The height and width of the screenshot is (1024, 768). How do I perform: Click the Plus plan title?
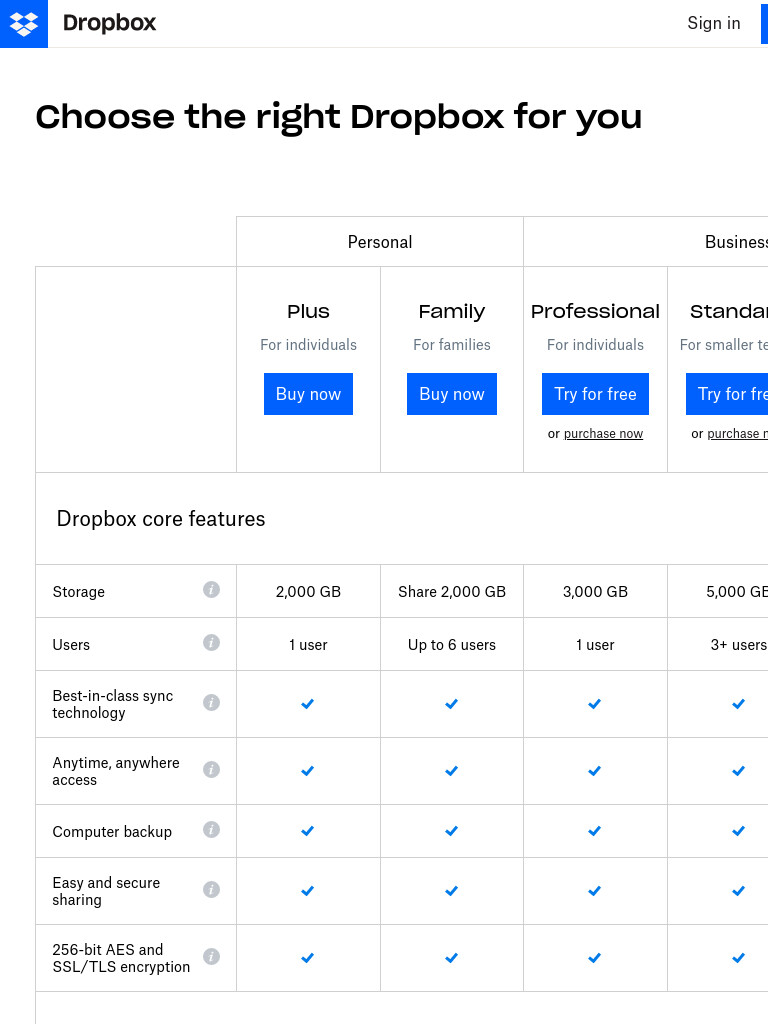point(308,312)
